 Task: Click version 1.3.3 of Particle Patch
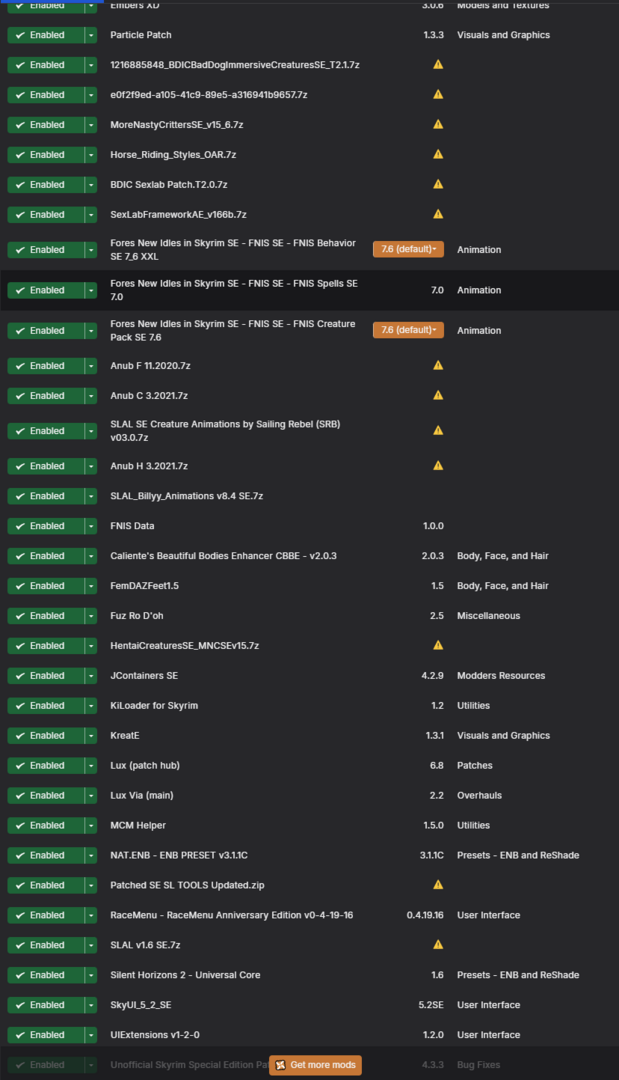tap(434, 35)
